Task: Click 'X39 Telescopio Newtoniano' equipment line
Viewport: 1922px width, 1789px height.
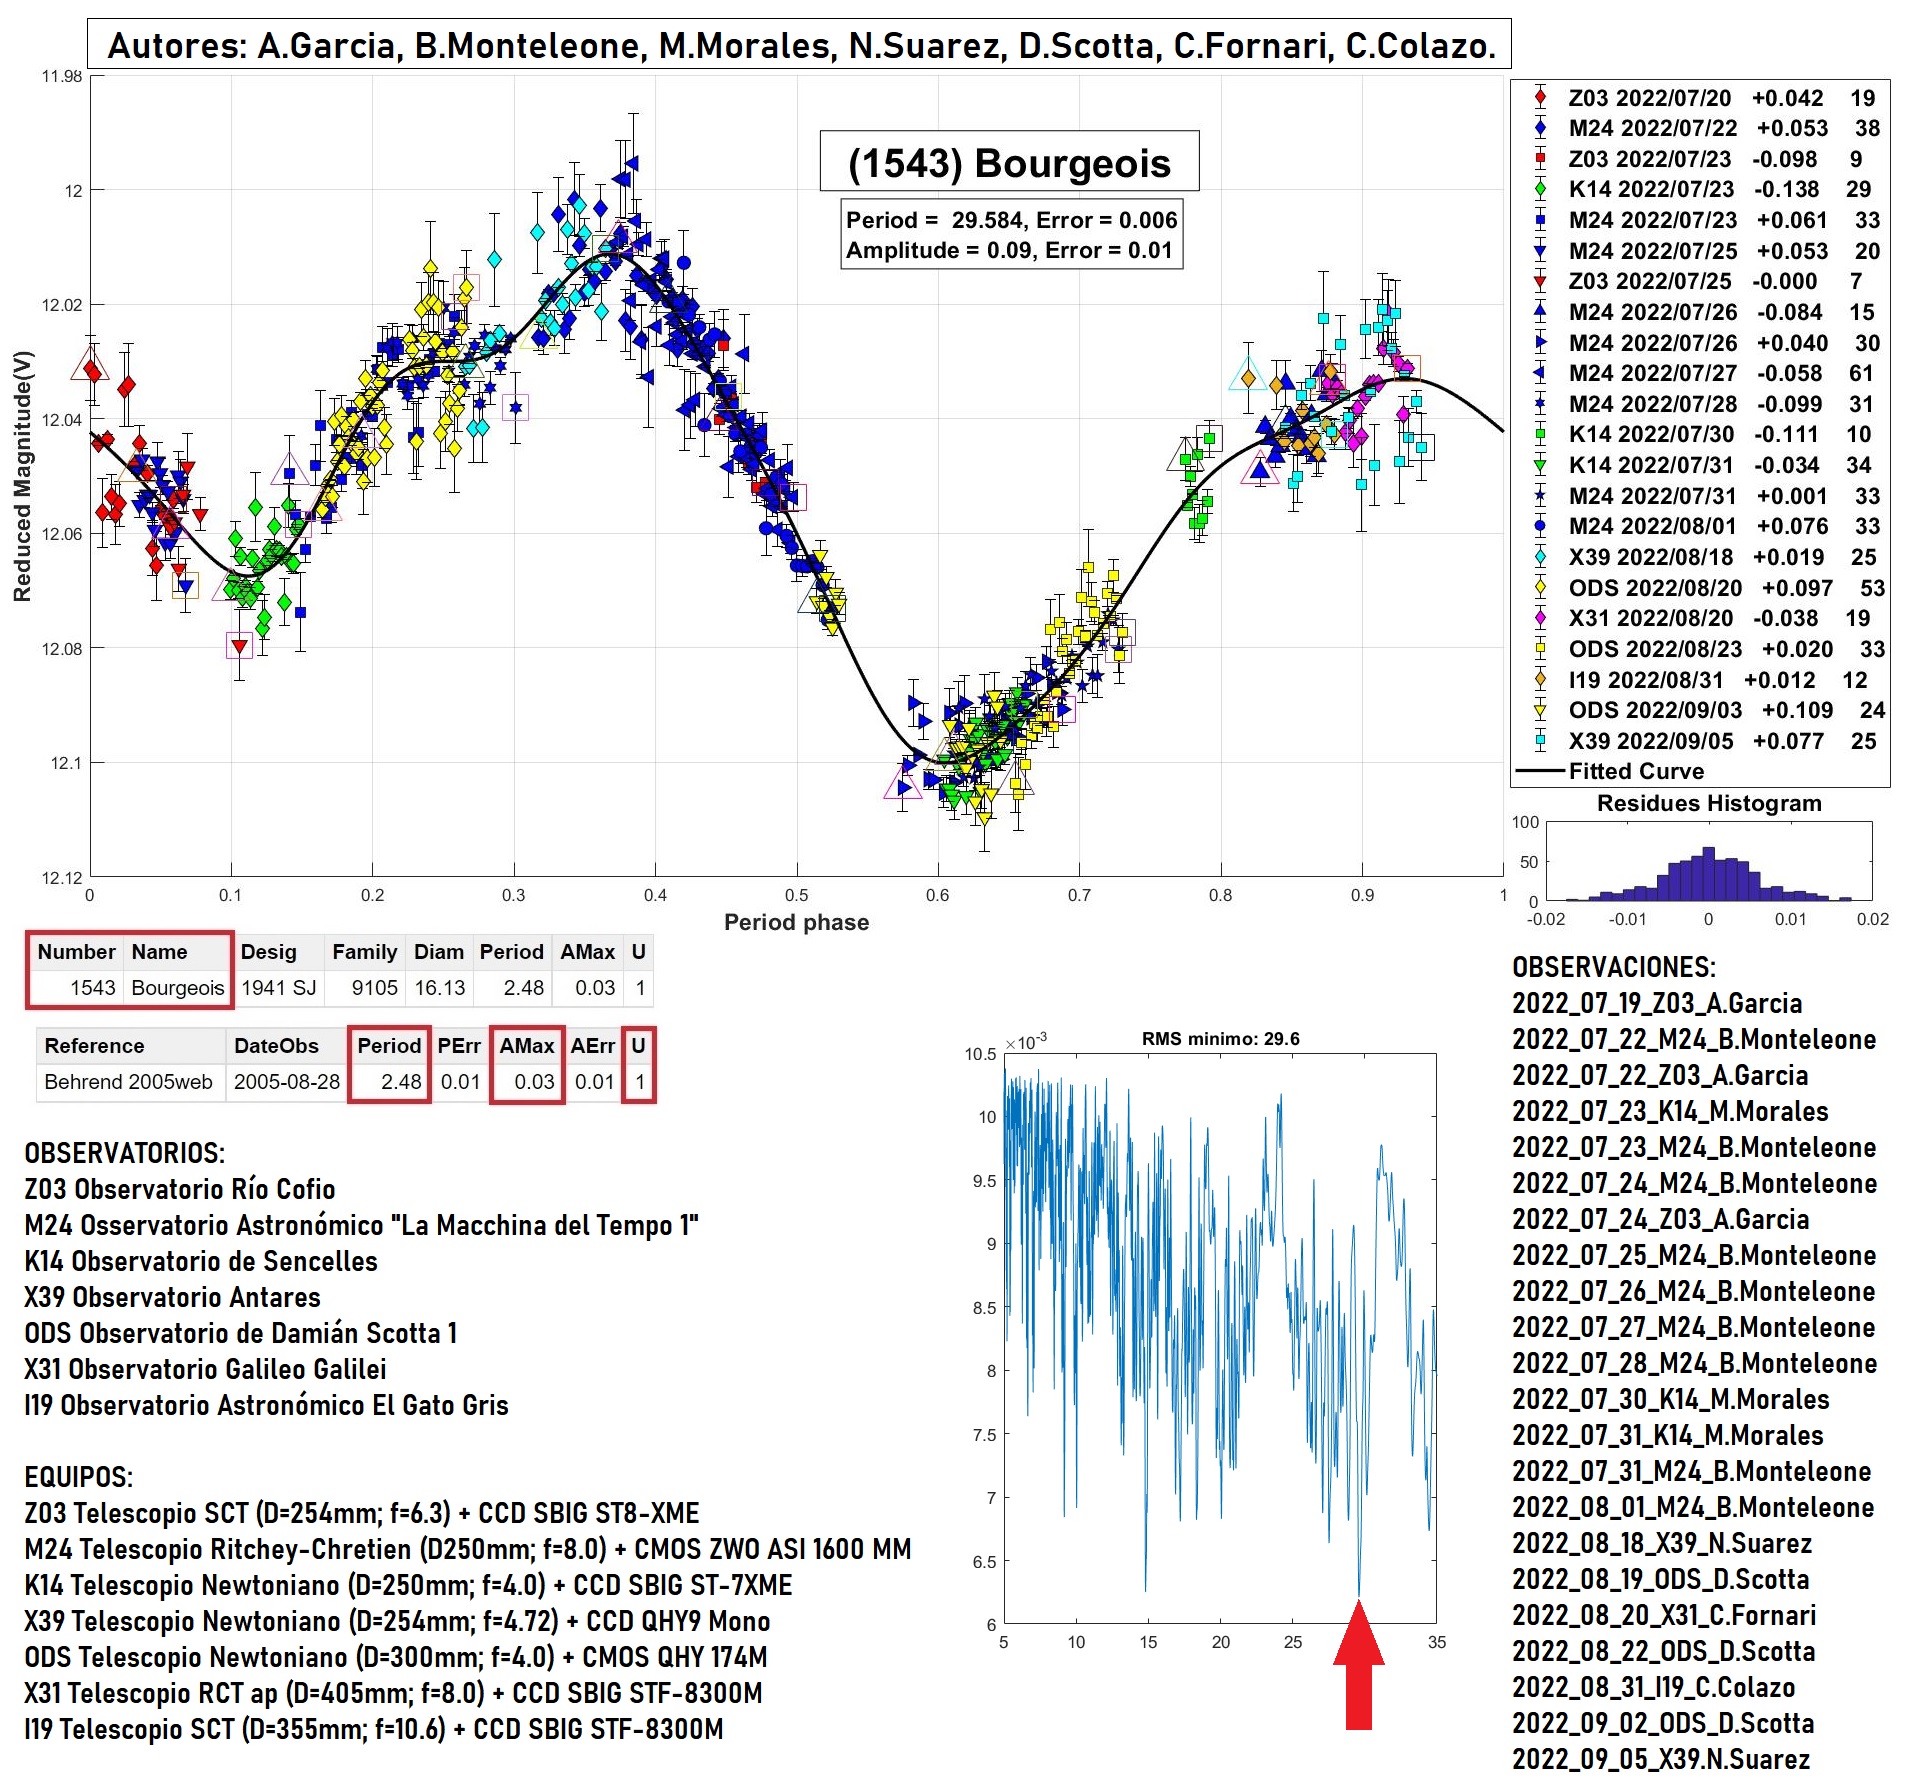Action: click(398, 1621)
